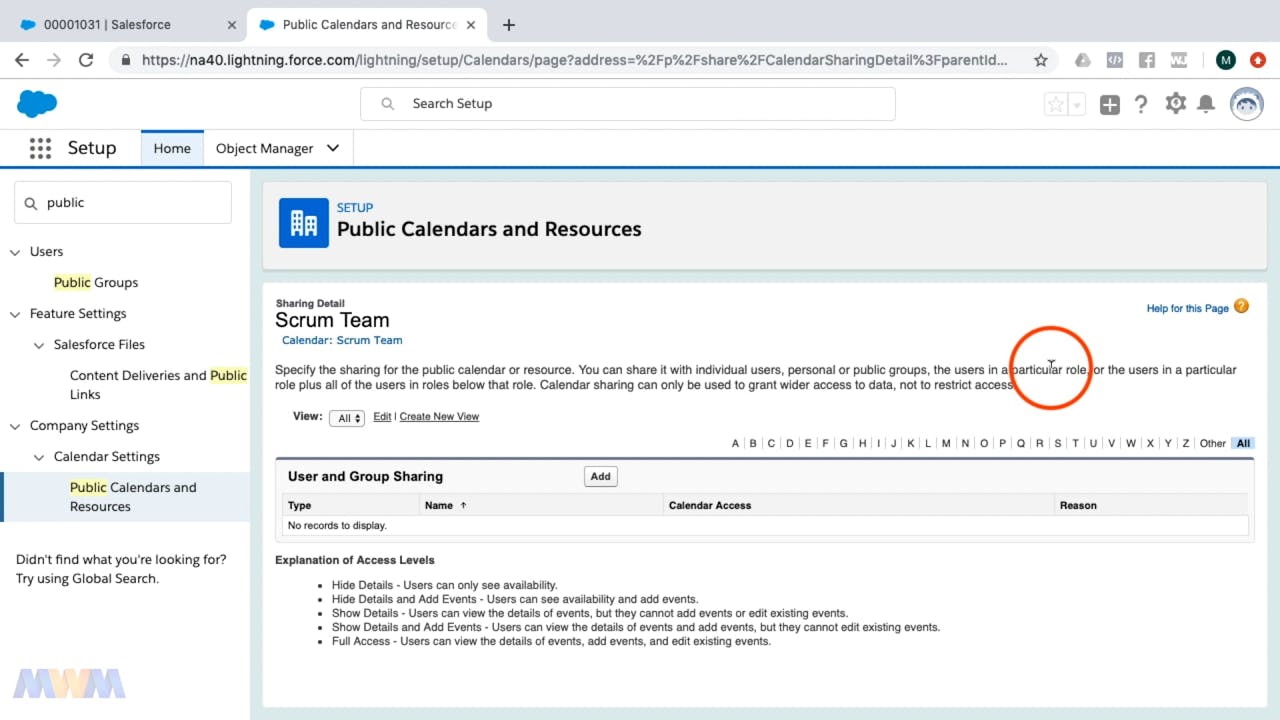Reload the page in the browser

[86, 60]
